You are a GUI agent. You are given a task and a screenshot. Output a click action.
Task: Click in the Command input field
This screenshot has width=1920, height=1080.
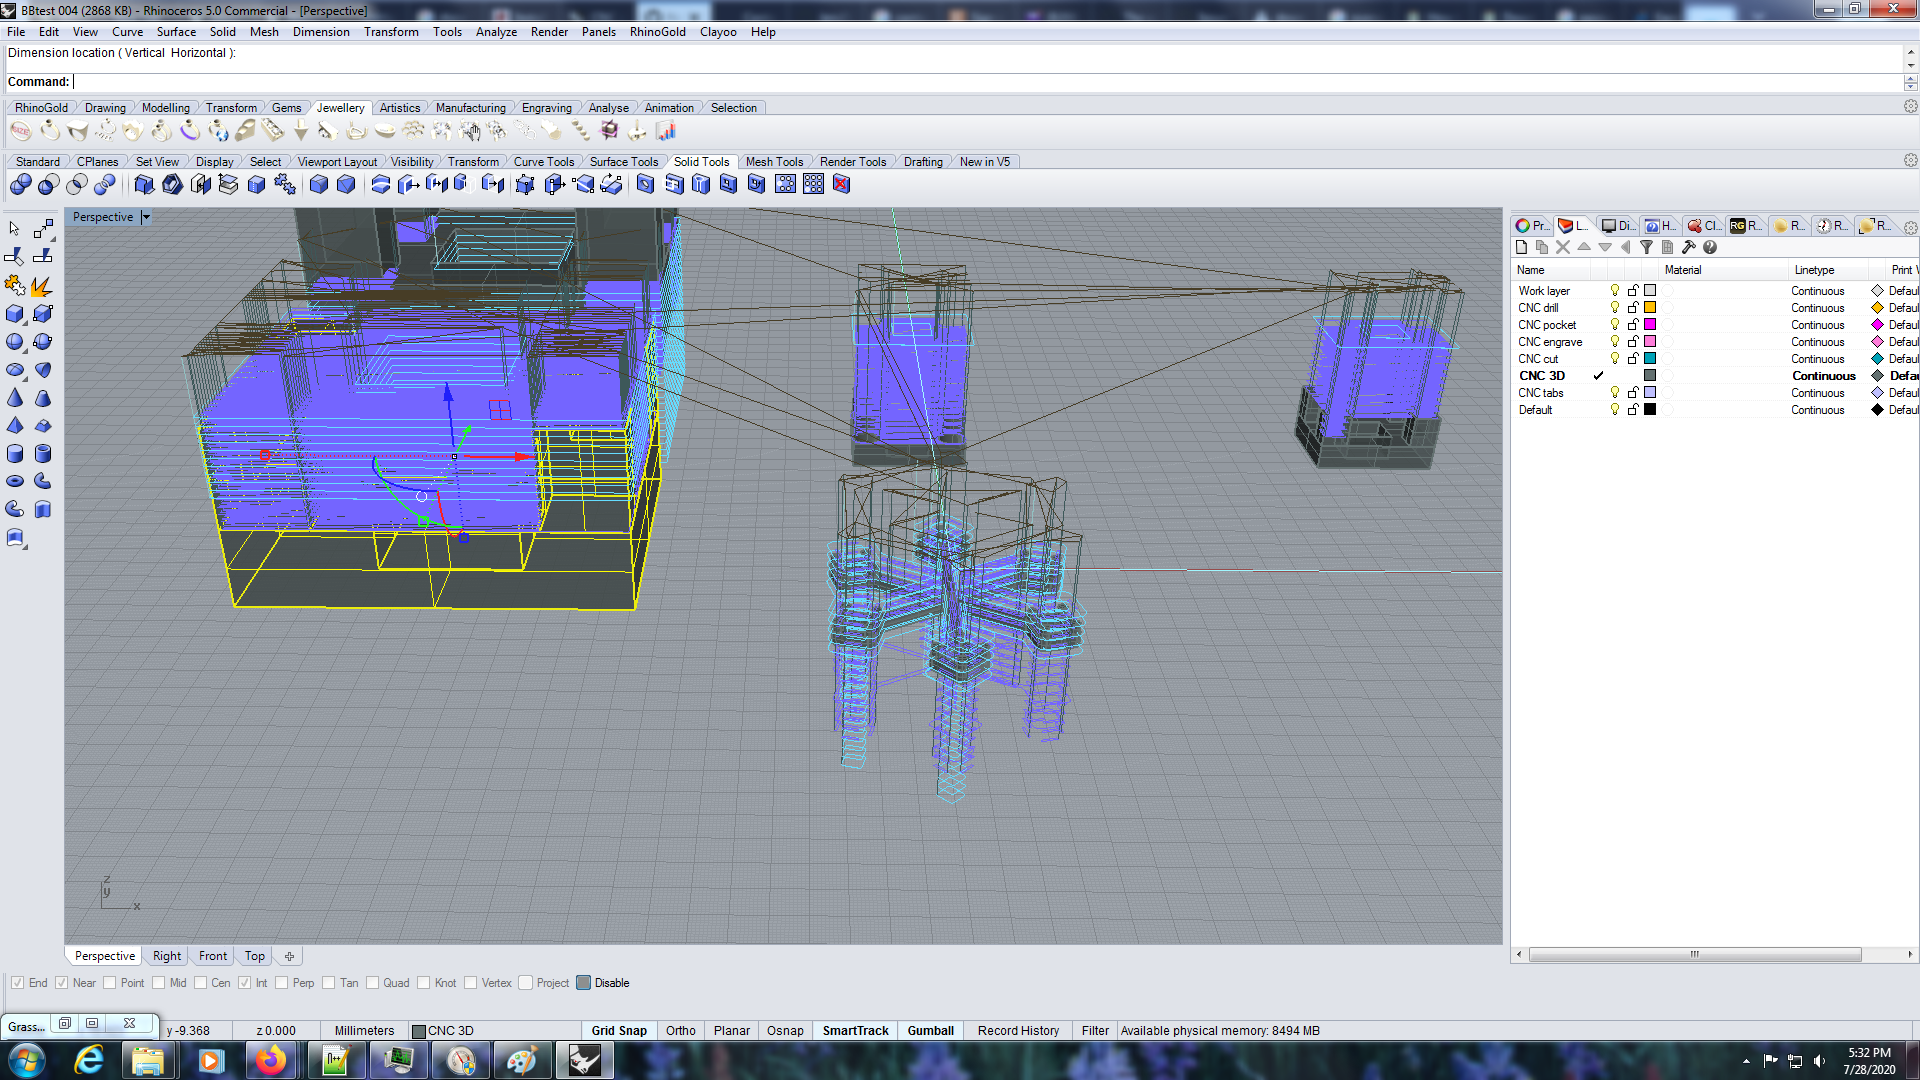[x=986, y=82]
